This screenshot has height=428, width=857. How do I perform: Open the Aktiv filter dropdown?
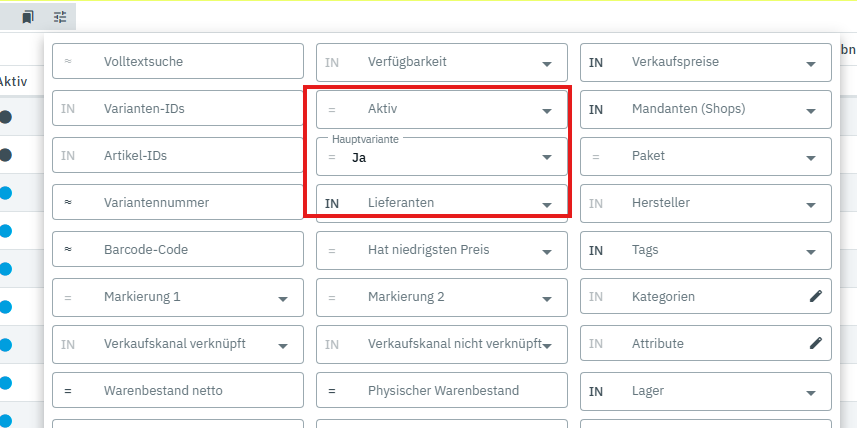click(x=546, y=110)
